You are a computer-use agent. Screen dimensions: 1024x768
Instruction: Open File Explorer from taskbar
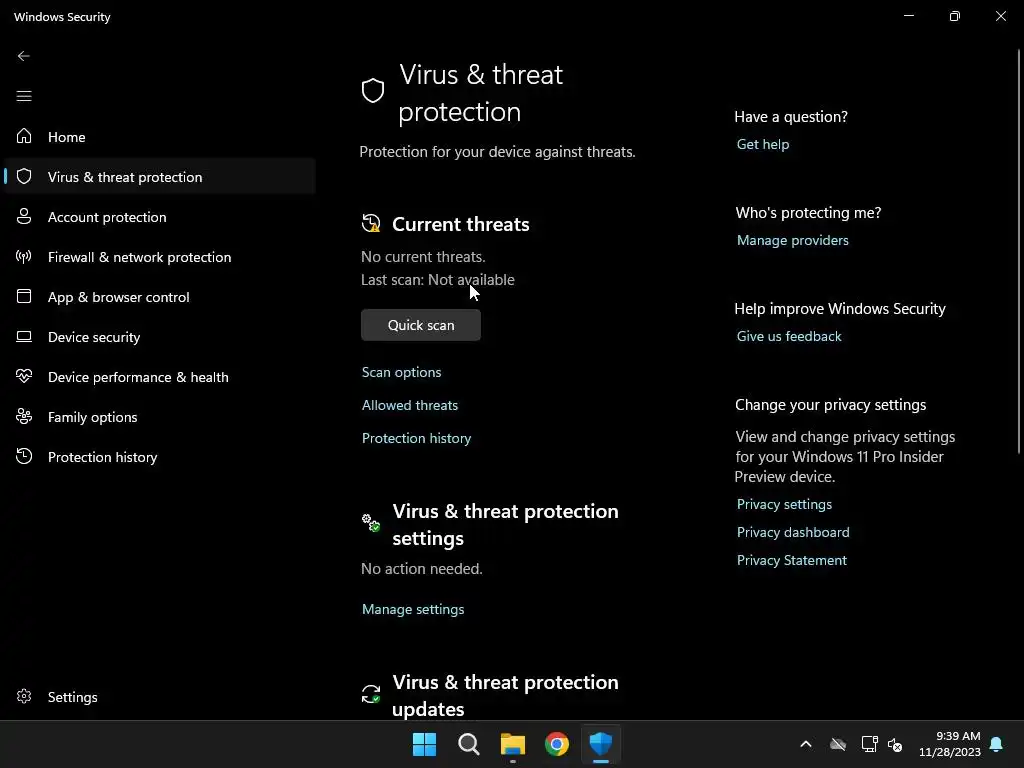[513, 744]
